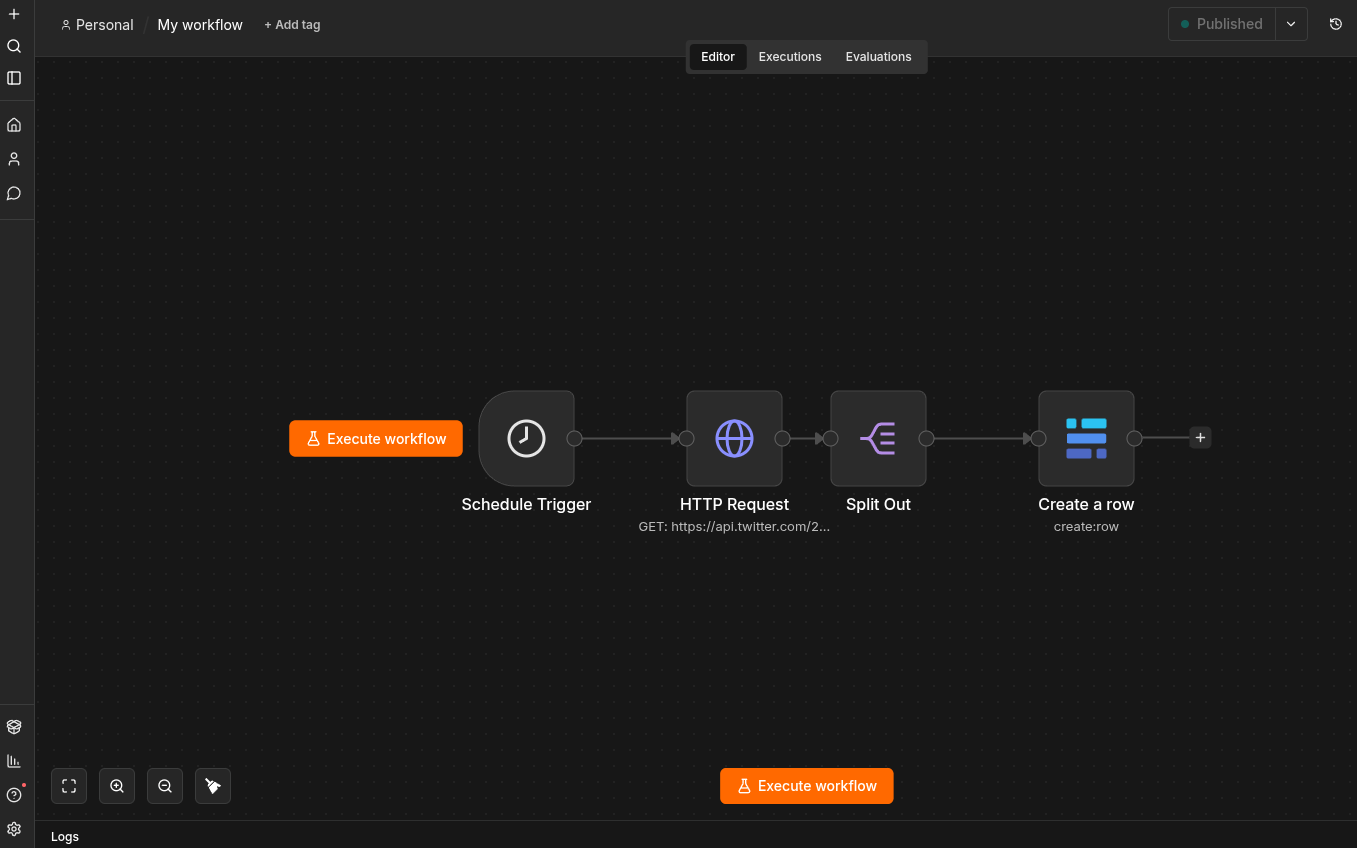This screenshot has height=848, width=1357.
Task: Click the Schedule Trigger label
Action: coord(526,504)
